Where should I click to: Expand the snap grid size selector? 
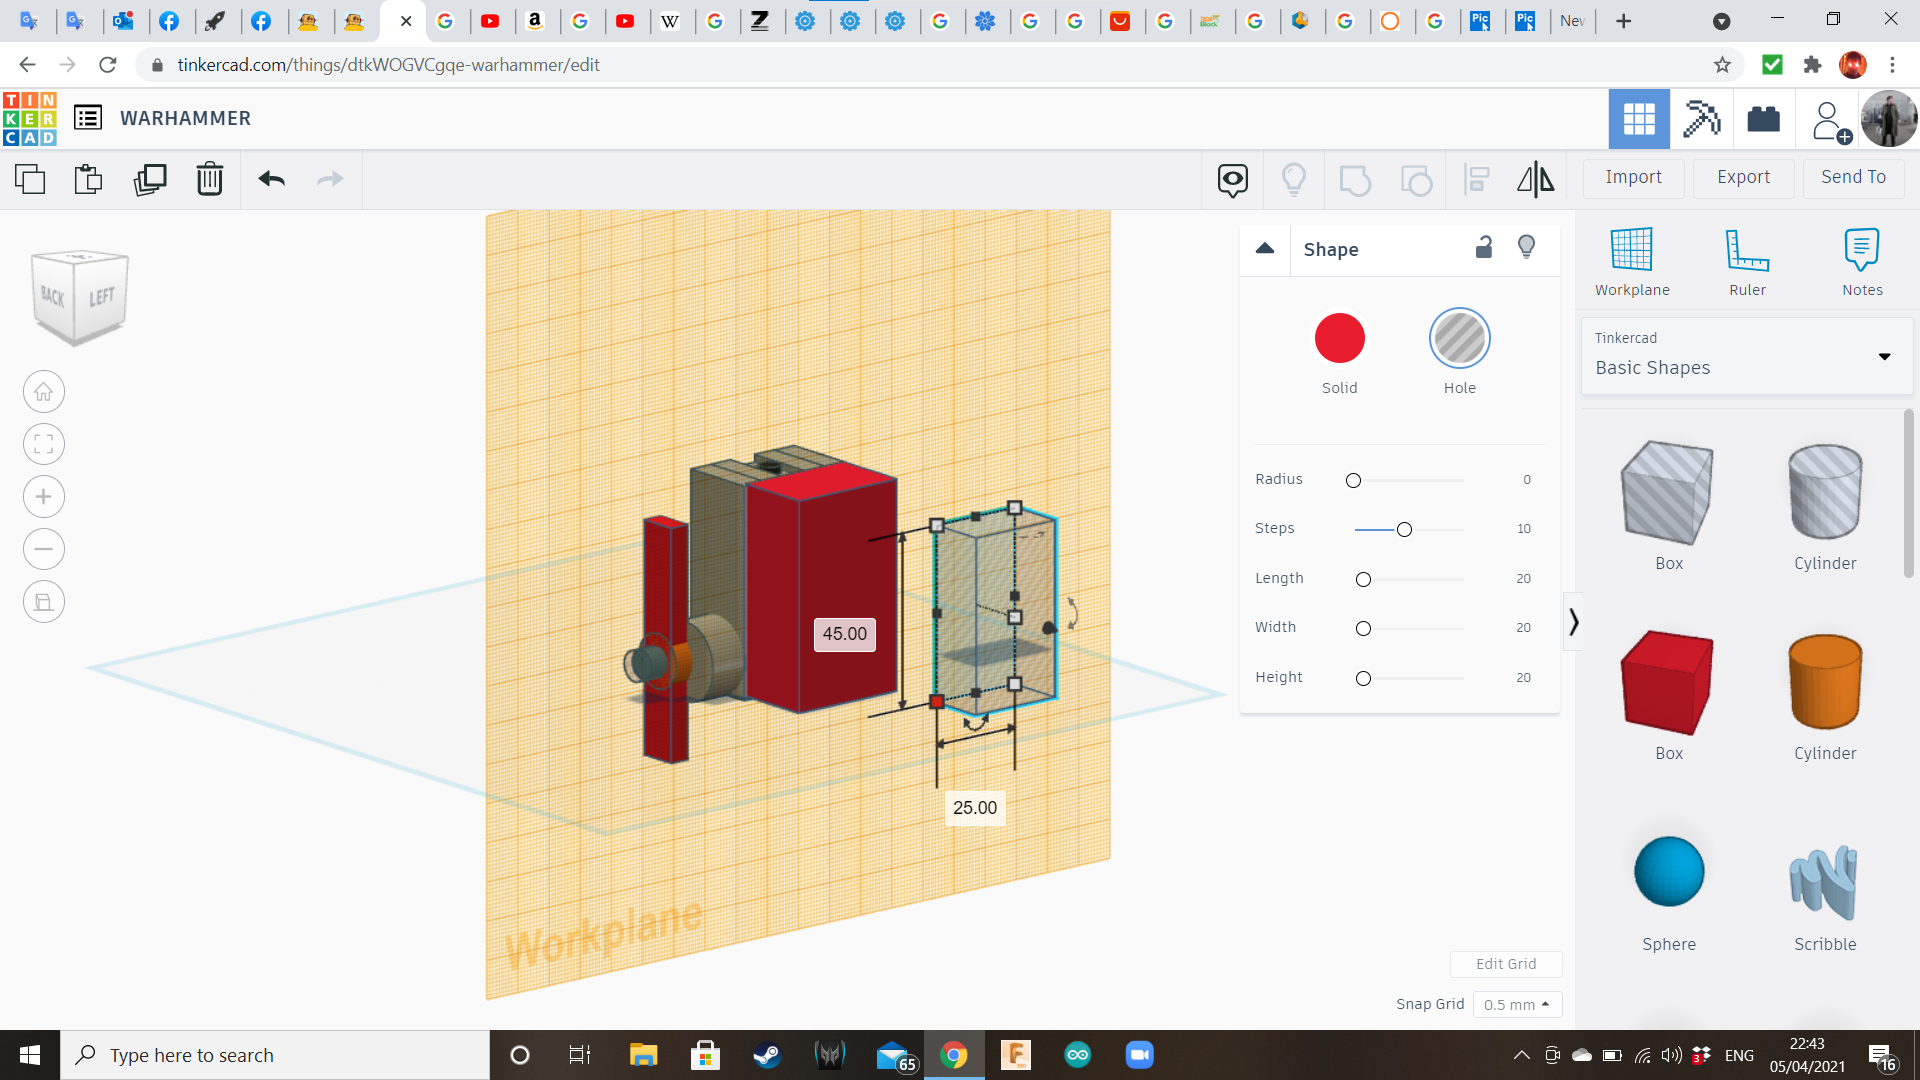(x=1514, y=1004)
